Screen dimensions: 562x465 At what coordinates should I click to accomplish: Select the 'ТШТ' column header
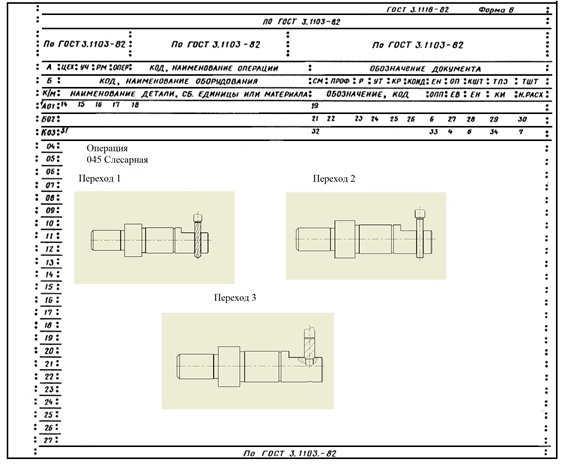[x=530, y=82]
